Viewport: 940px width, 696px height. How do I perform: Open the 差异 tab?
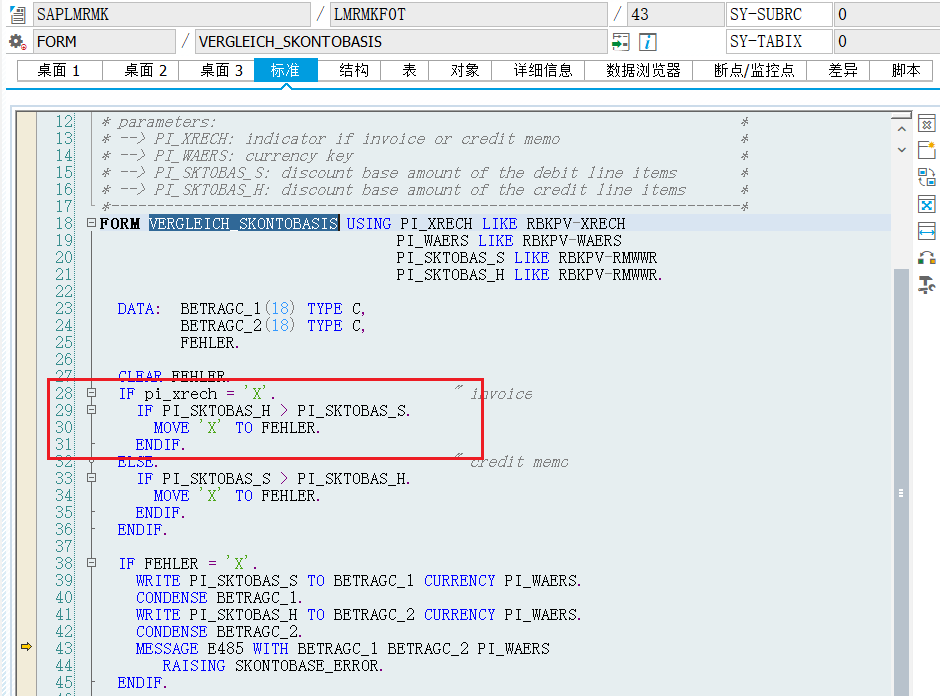[838, 70]
